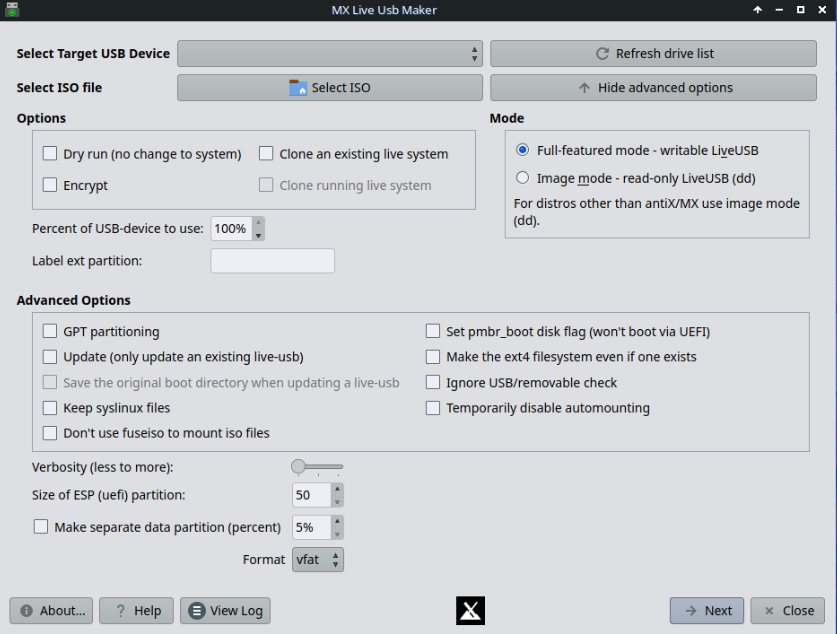
Task: Click the Label ext partition text field
Action: click(272, 260)
